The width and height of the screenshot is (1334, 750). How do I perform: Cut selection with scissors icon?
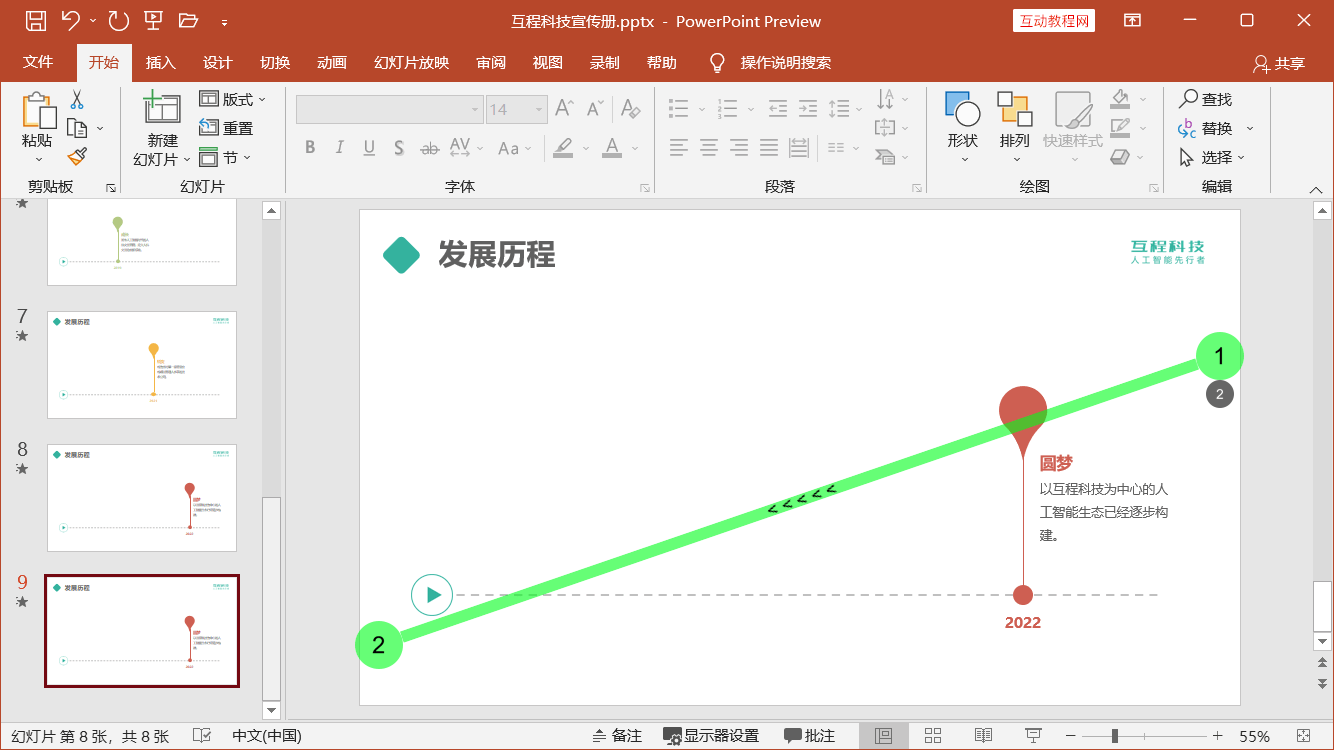coord(77,100)
